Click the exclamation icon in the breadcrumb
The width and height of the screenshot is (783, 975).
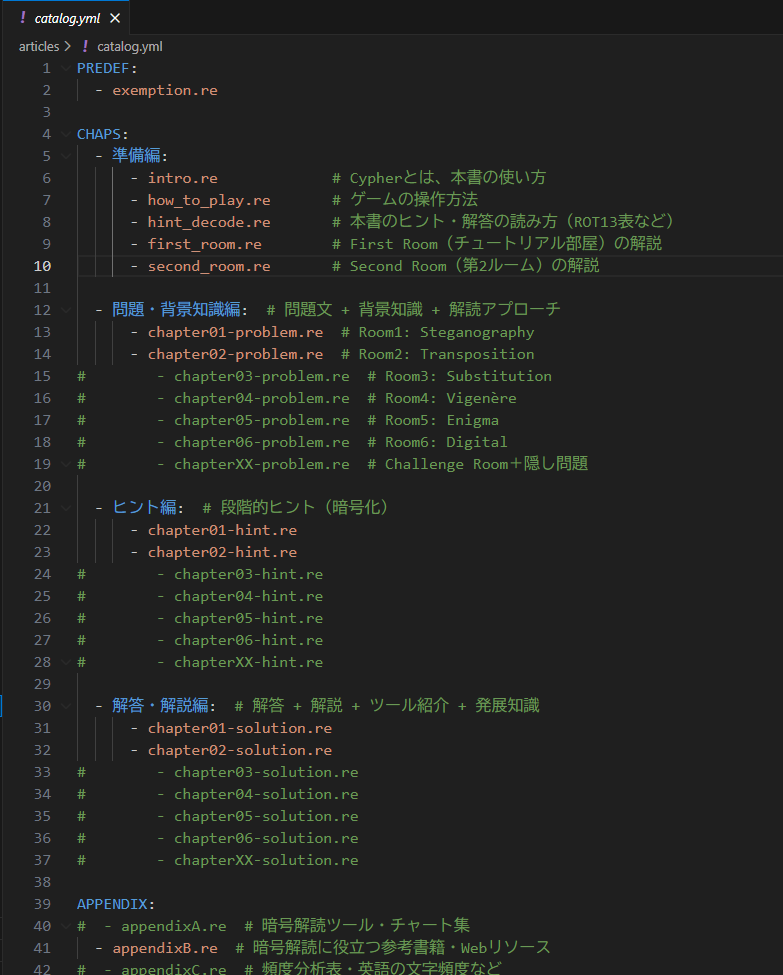point(85,46)
